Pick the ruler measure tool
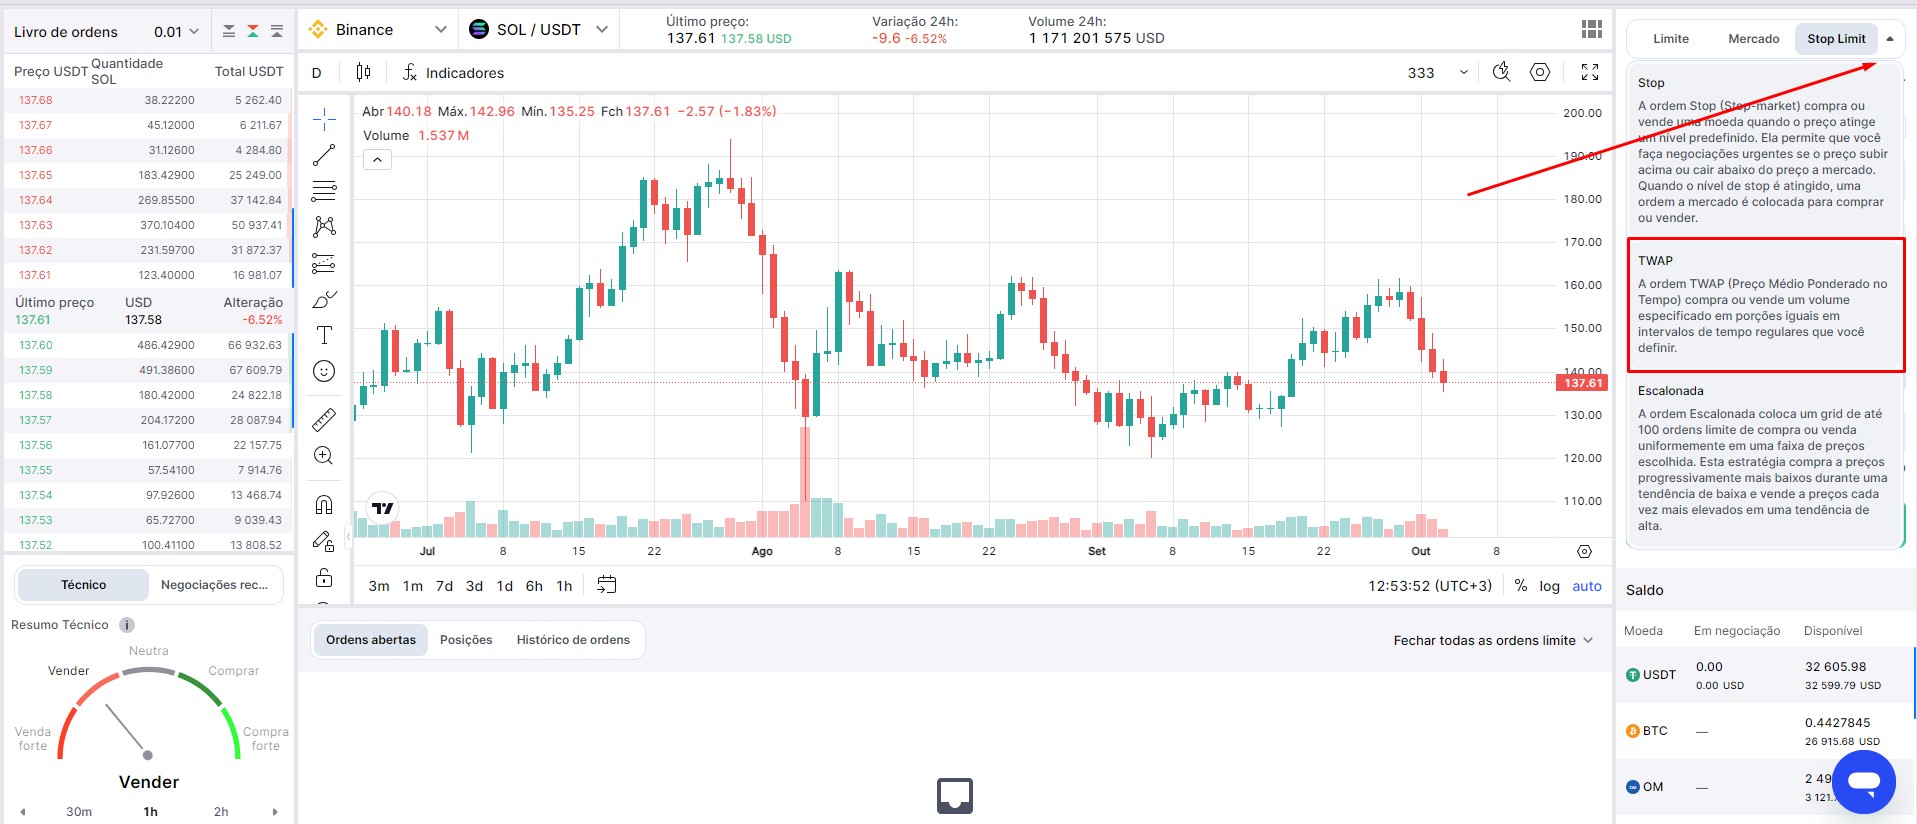Image resolution: width=1917 pixels, height=824 pixels. point(324,420)
